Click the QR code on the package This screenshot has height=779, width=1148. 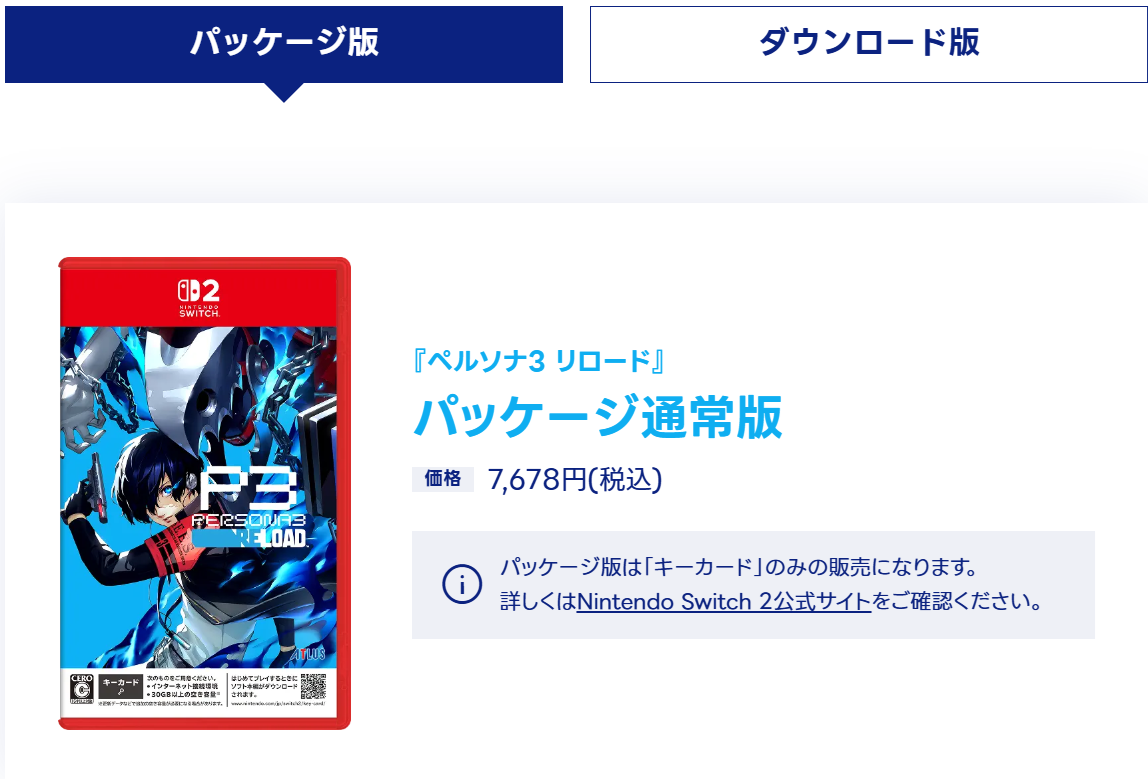[313, 686]
